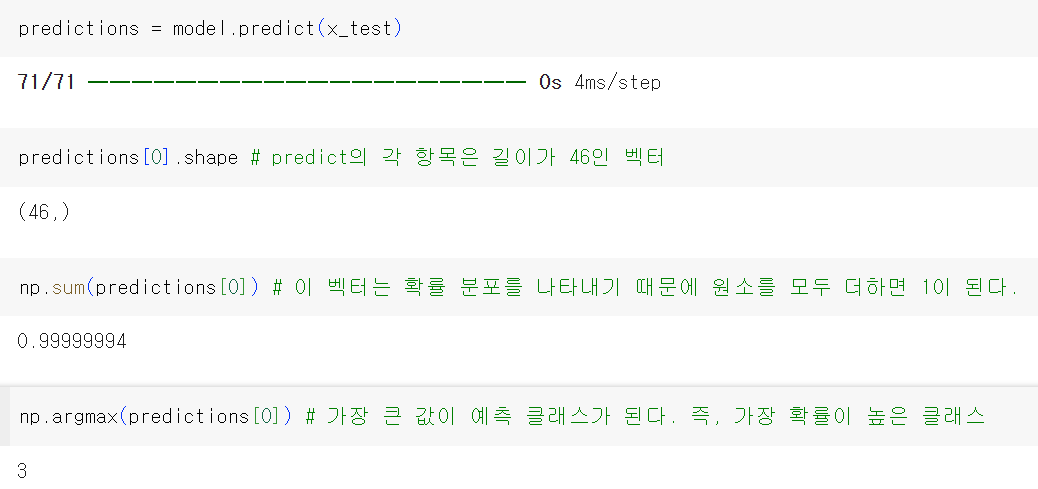This screenshot has width=1038, height=489.
Task: Click the np.sum(predictions[0]) code cell
Action: (519, 287)
